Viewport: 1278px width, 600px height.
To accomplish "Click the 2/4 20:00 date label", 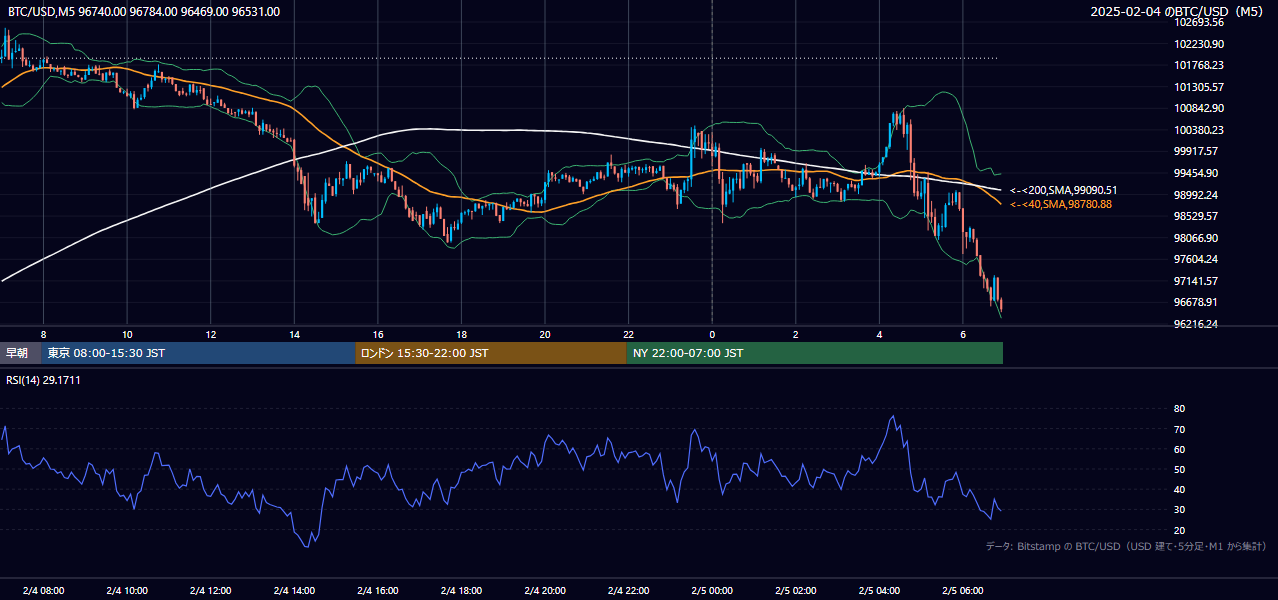I will pyautogui.click(x=545, y=591).
